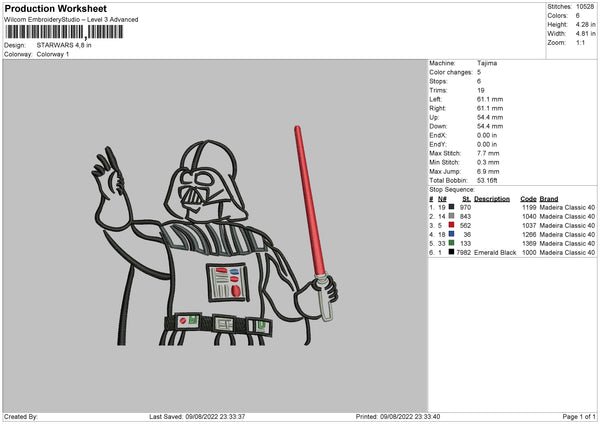
Task: Click the Emerald Black description text
Action: tap(495, 253)
